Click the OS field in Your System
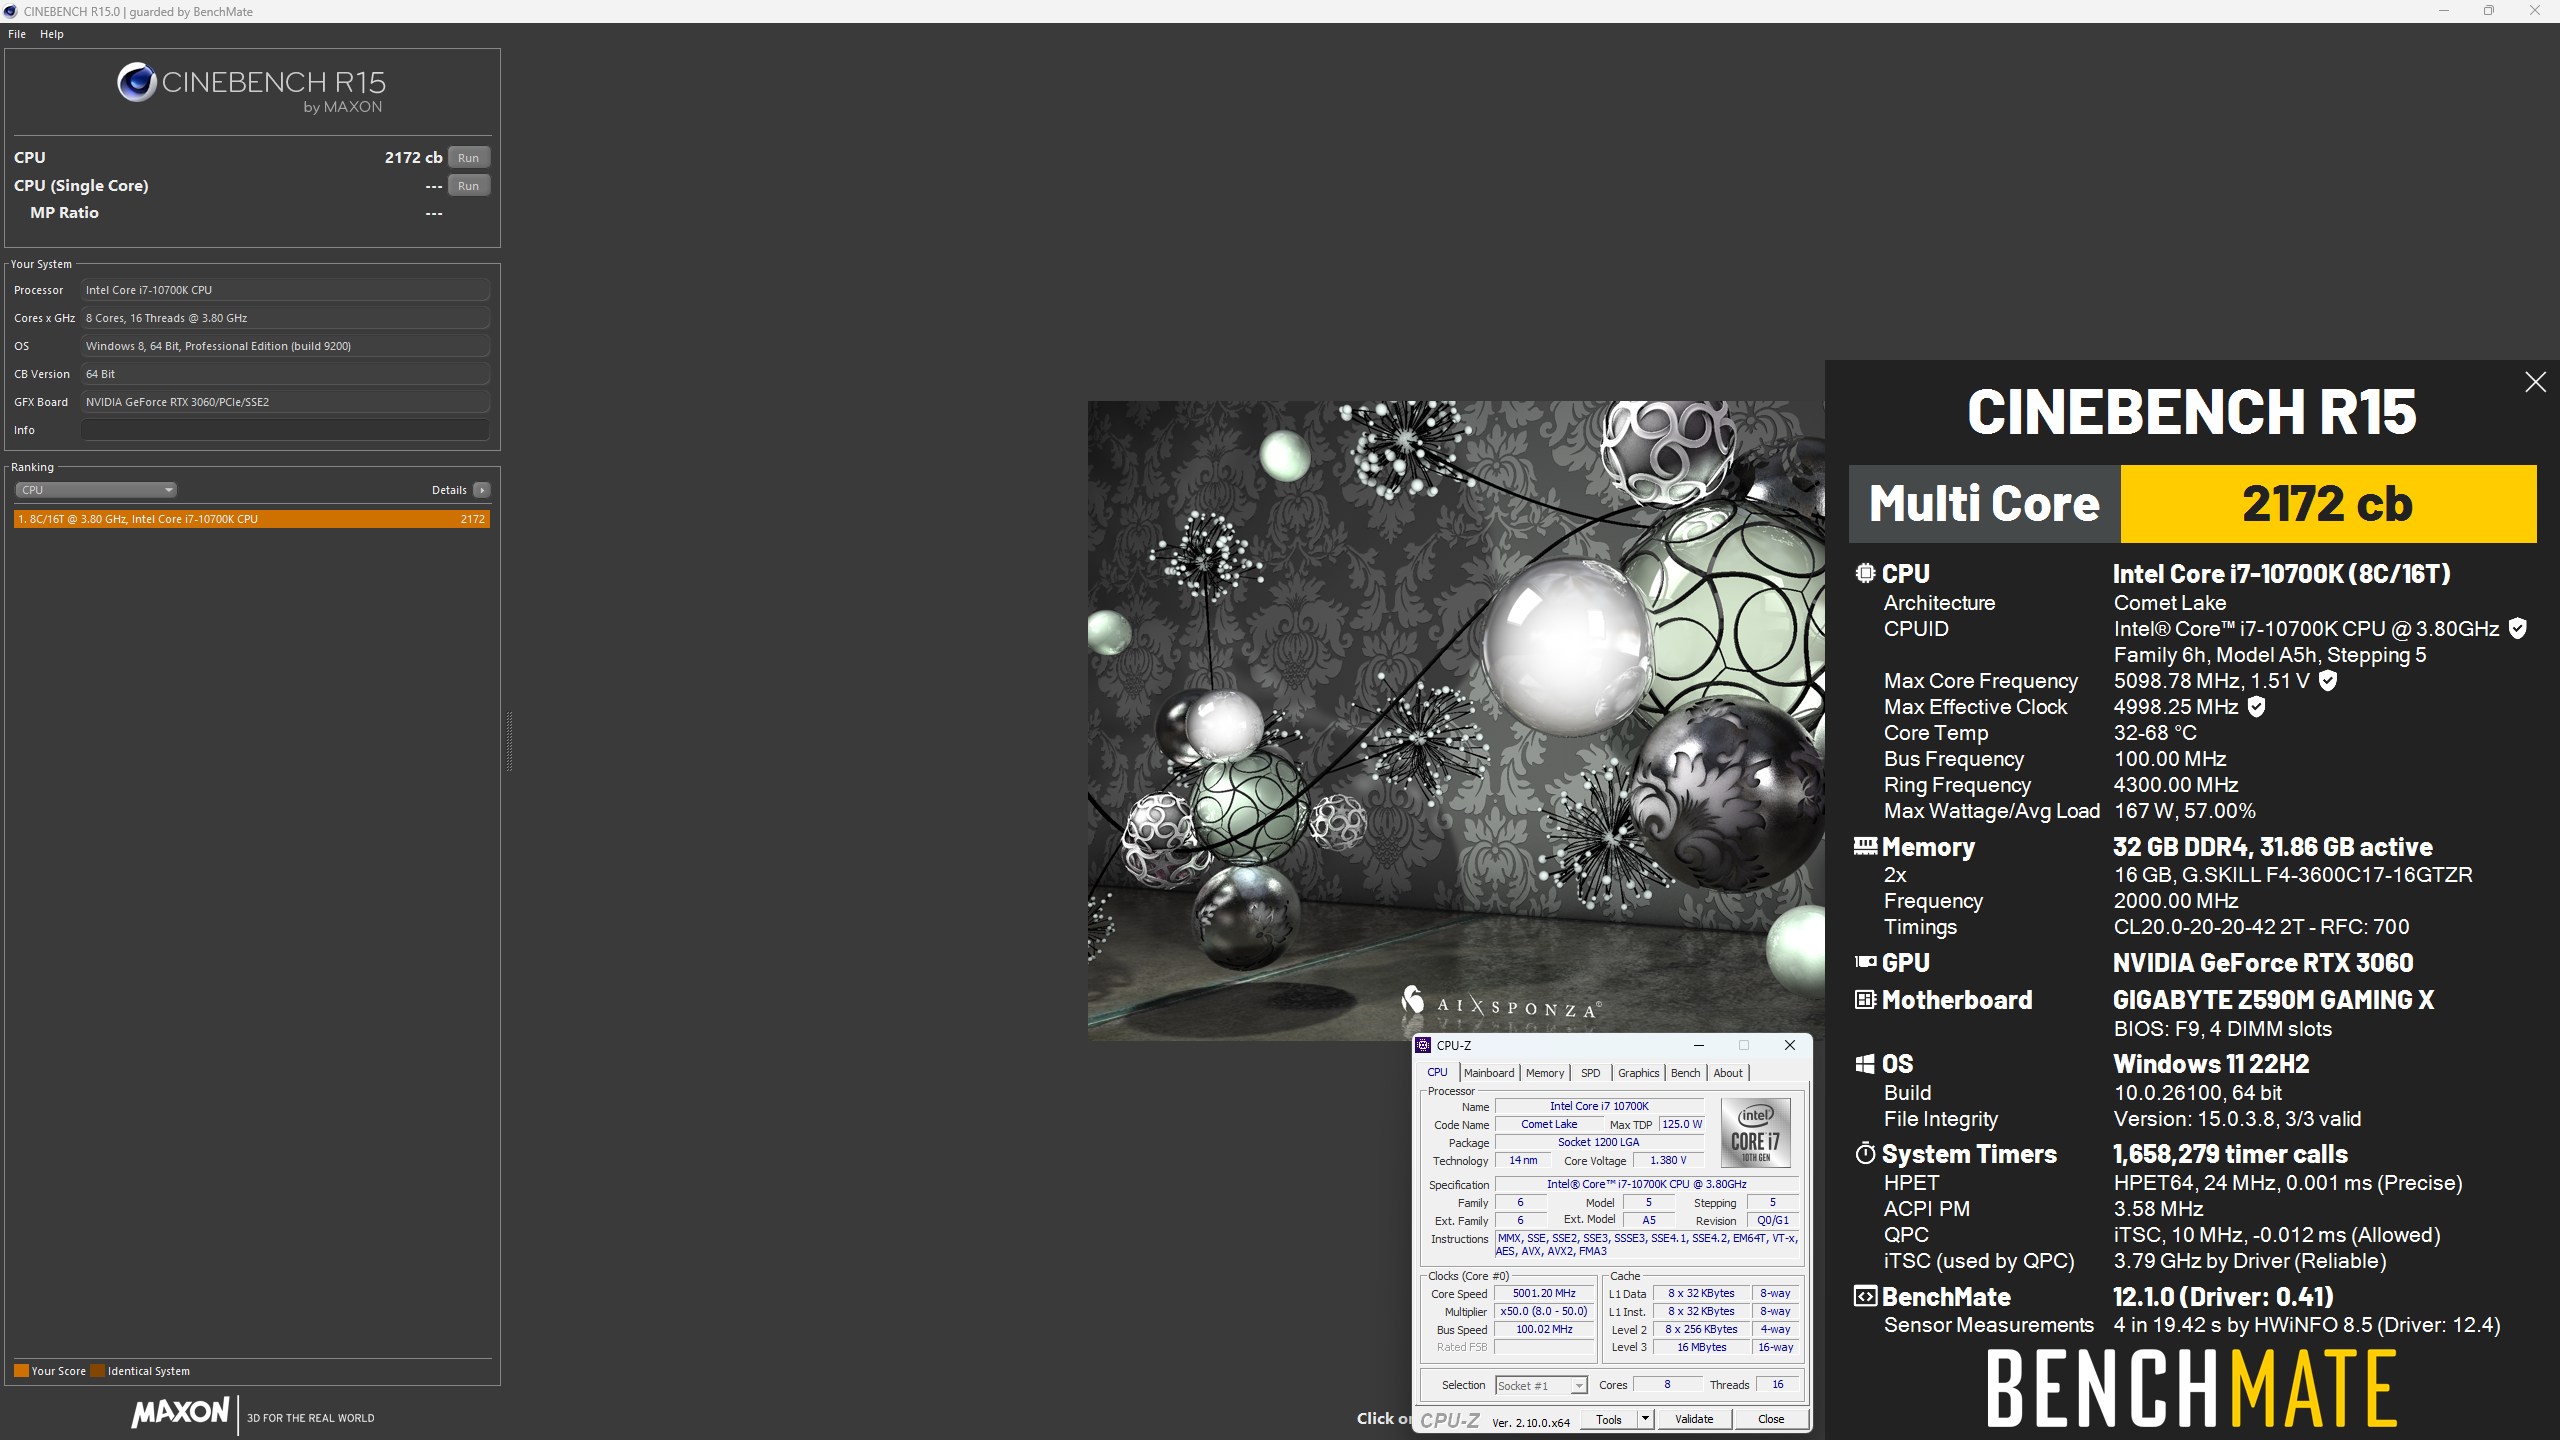This screenshot has height=1440, width=2560. click(x=285, y=346)
